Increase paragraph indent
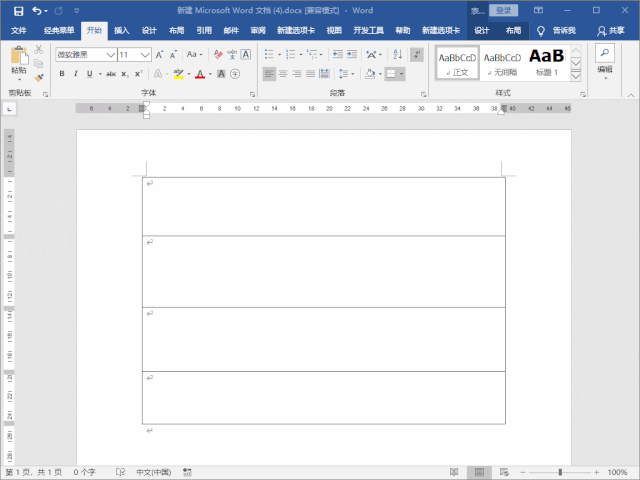The height and width of the screenshot is (480, 640). pyautogui.click(x=351, y=54)
